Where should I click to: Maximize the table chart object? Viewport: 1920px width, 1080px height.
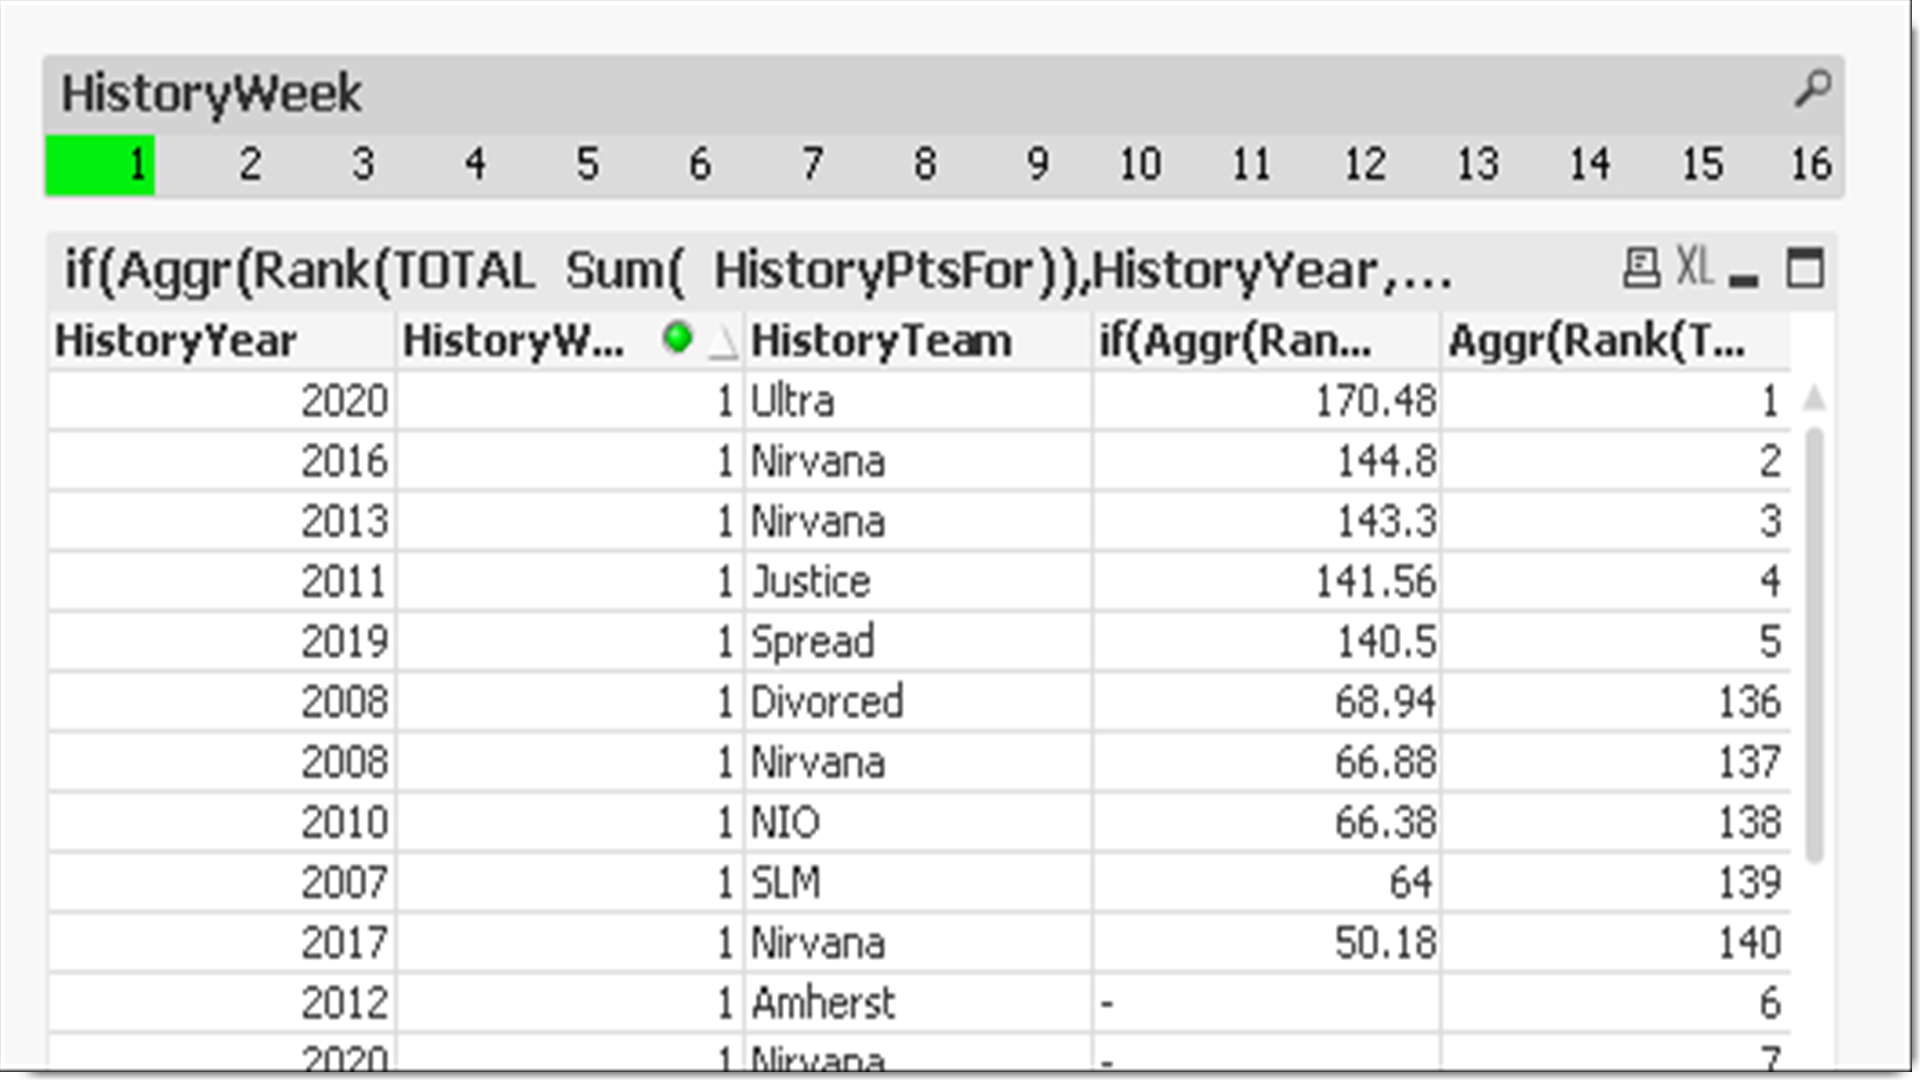pos(1805,269)
